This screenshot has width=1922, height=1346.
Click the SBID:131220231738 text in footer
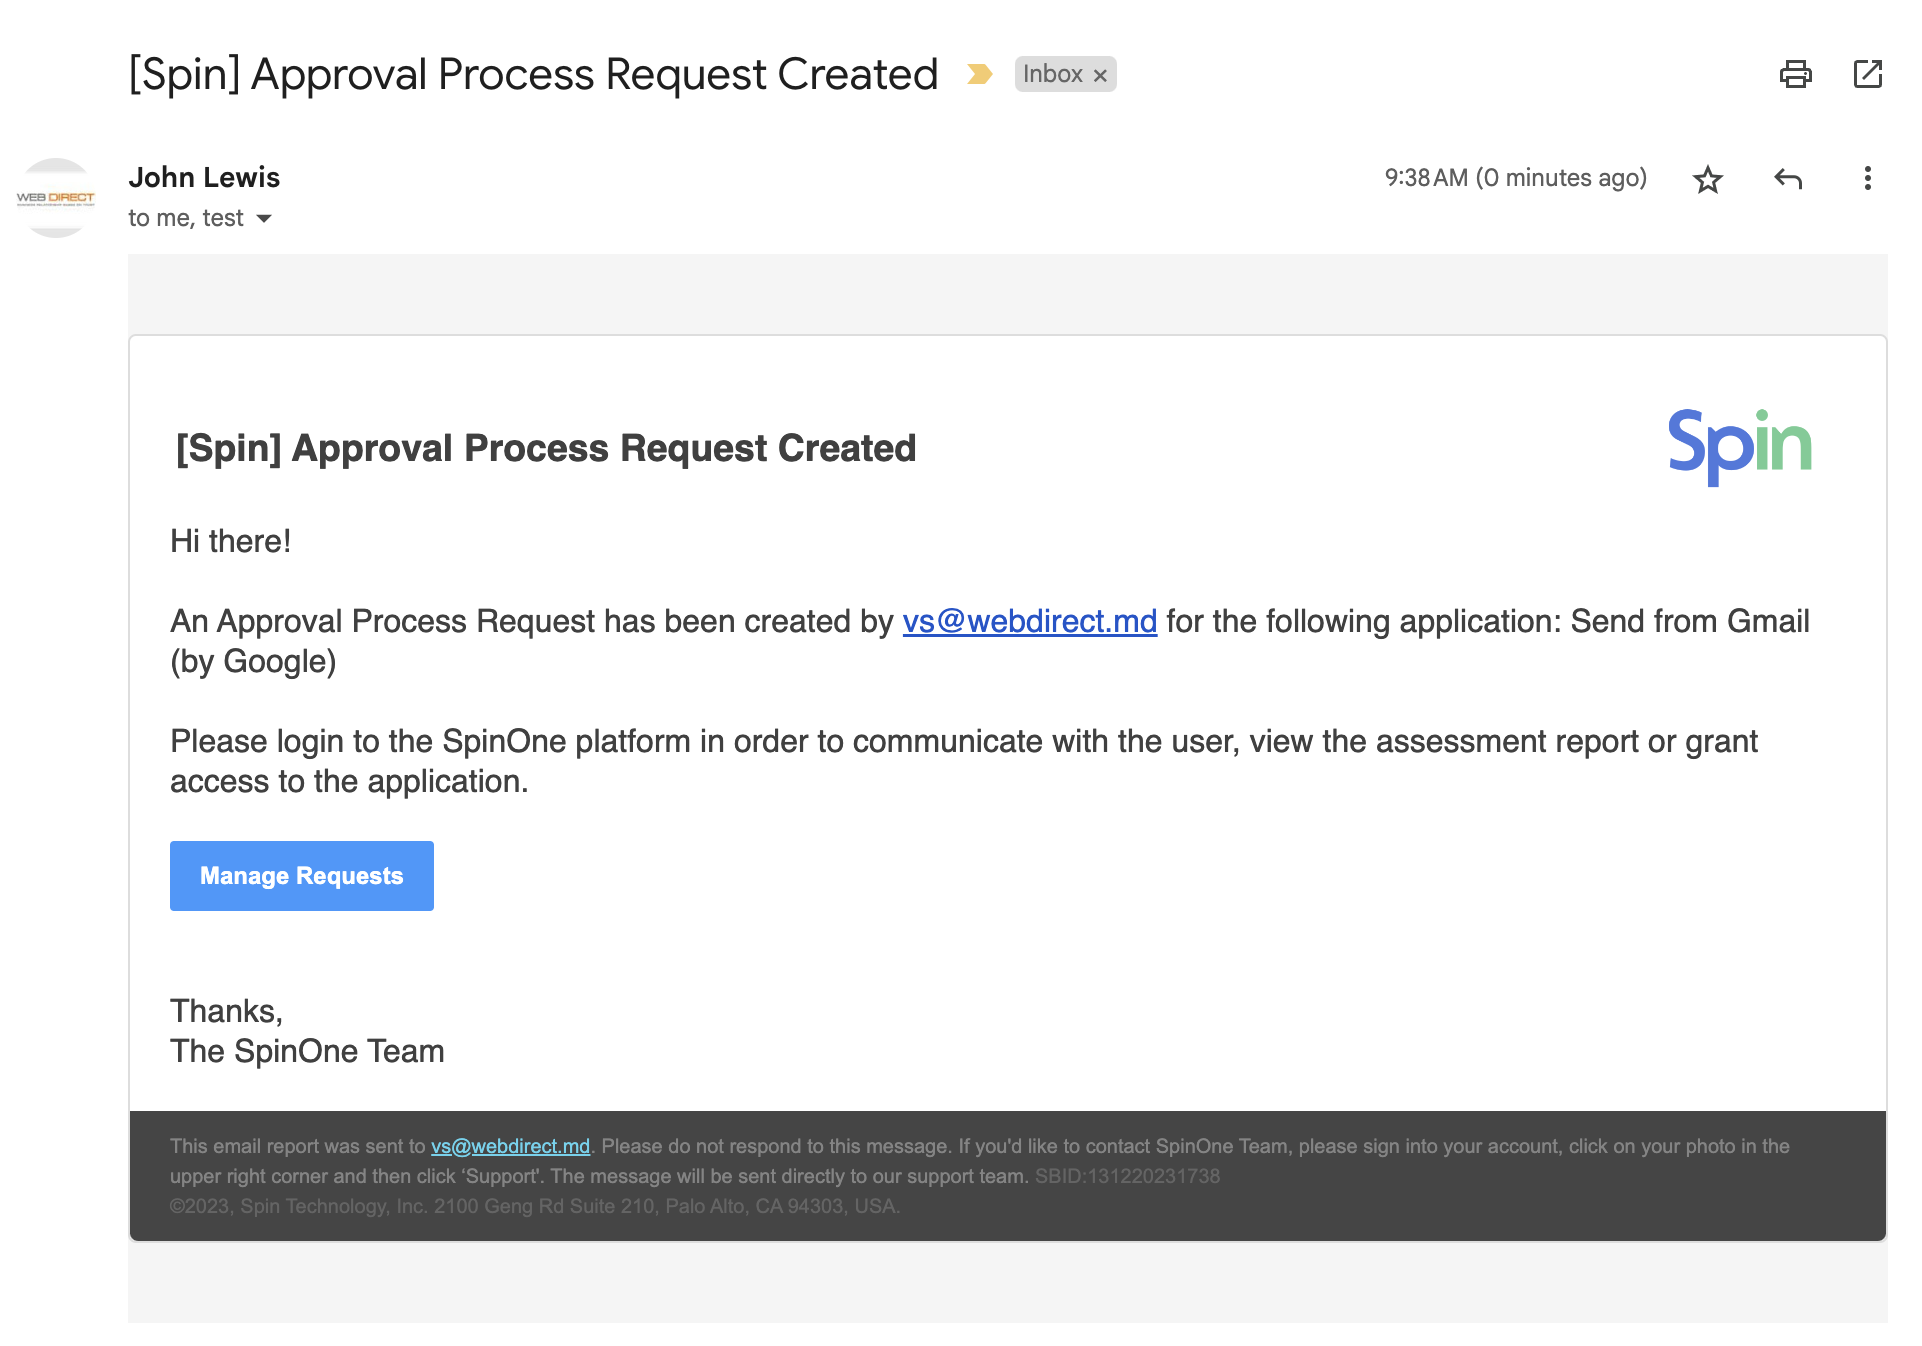click(x=1127, y=1176)
